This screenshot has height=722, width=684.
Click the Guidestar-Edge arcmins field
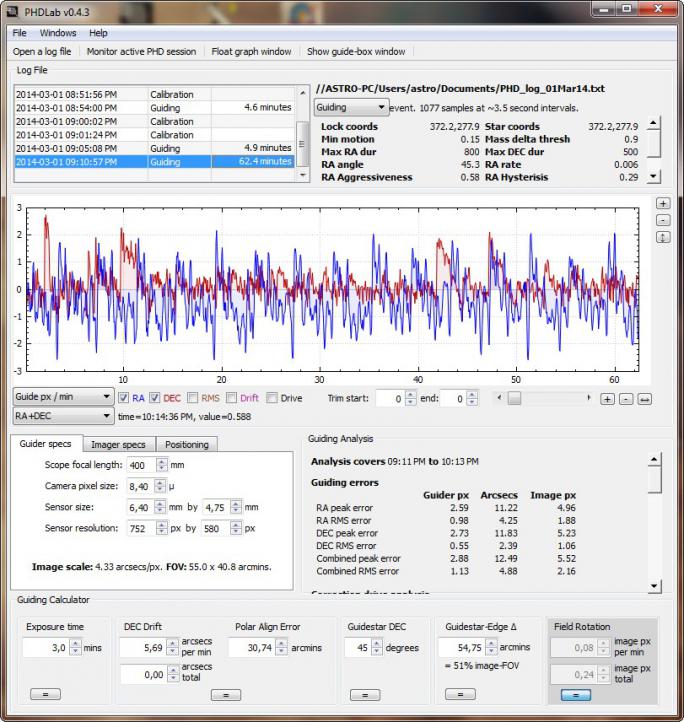pyautogui.click(x=462, y=647)
